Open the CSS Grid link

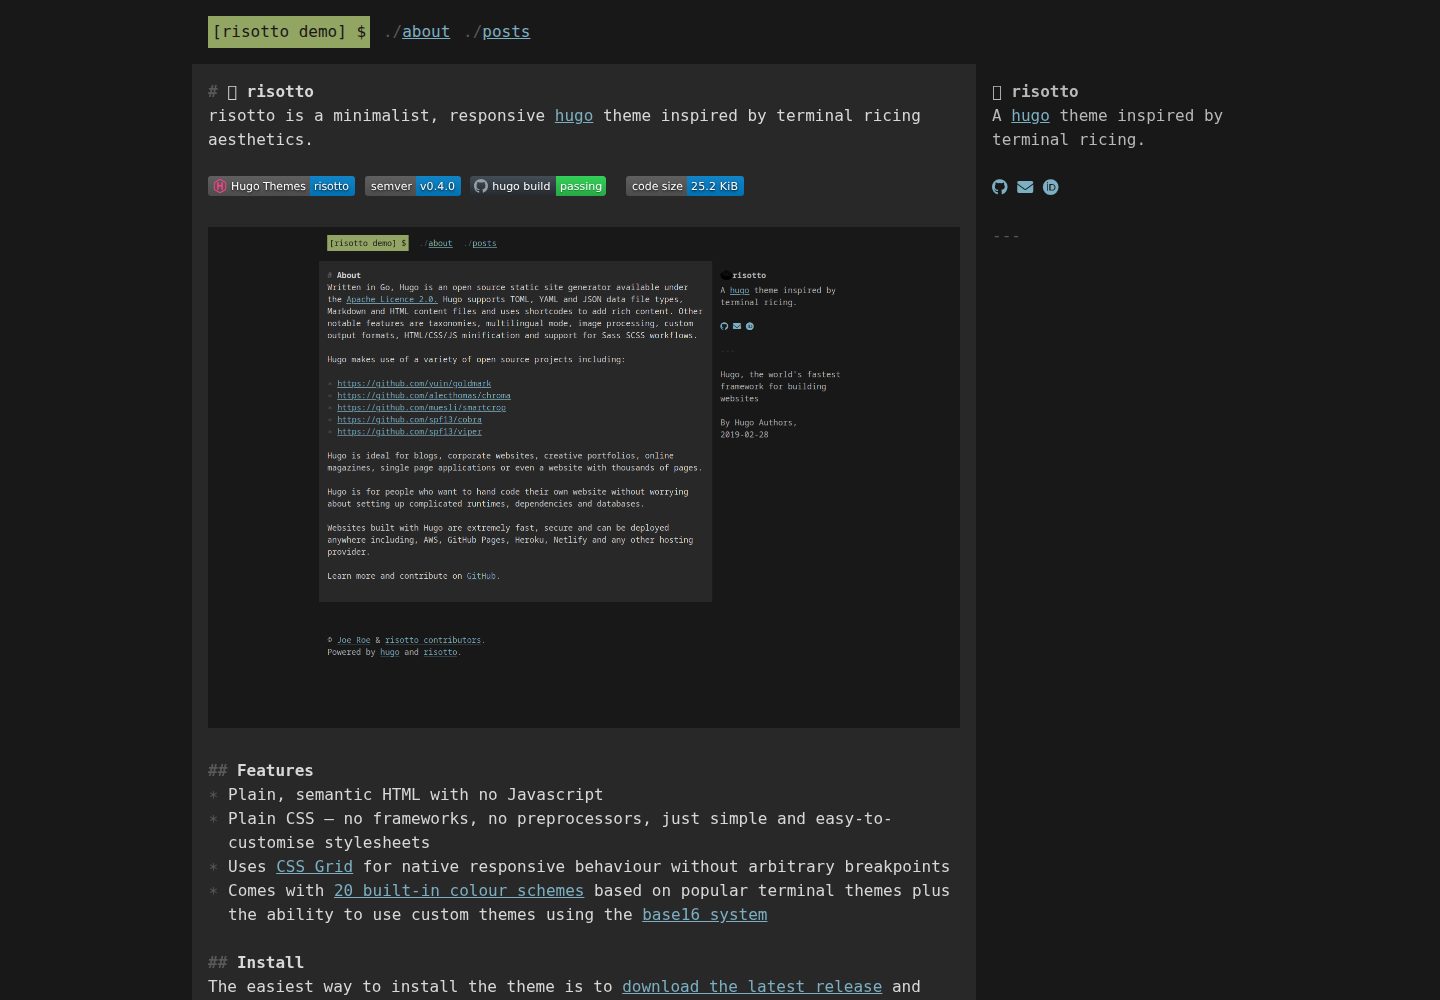point(314,866)
